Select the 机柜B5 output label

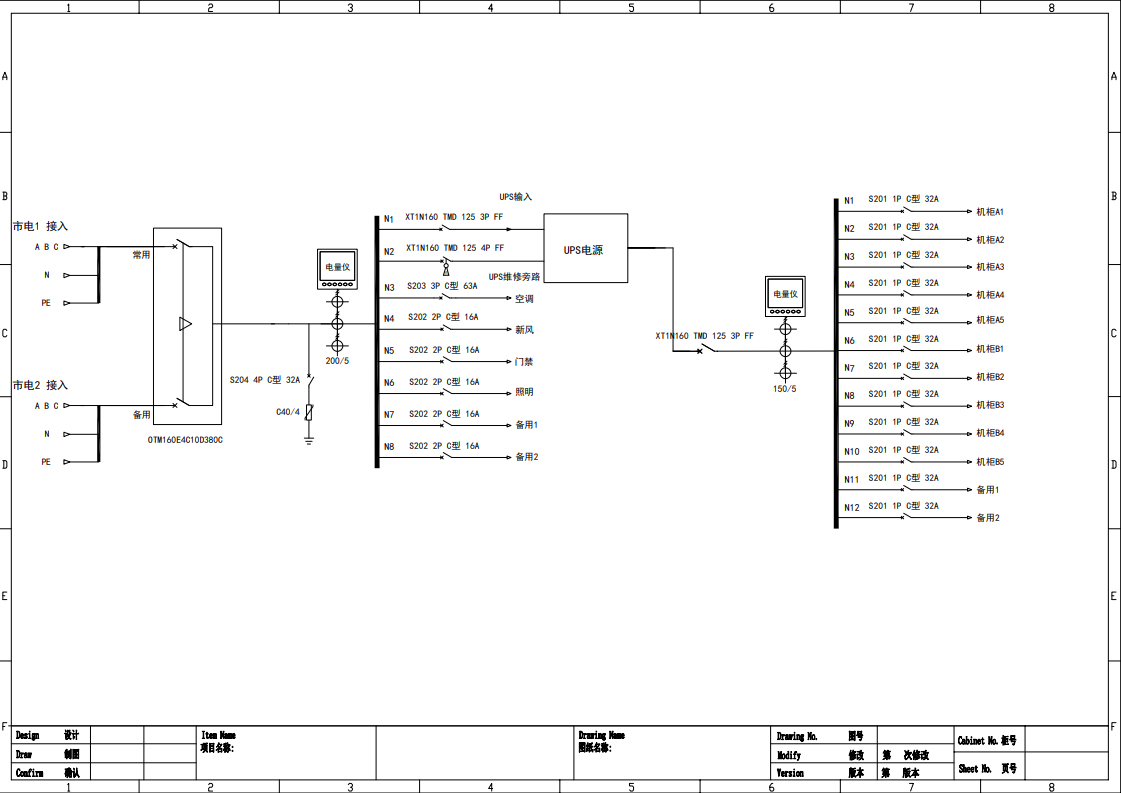coord(989,462)
